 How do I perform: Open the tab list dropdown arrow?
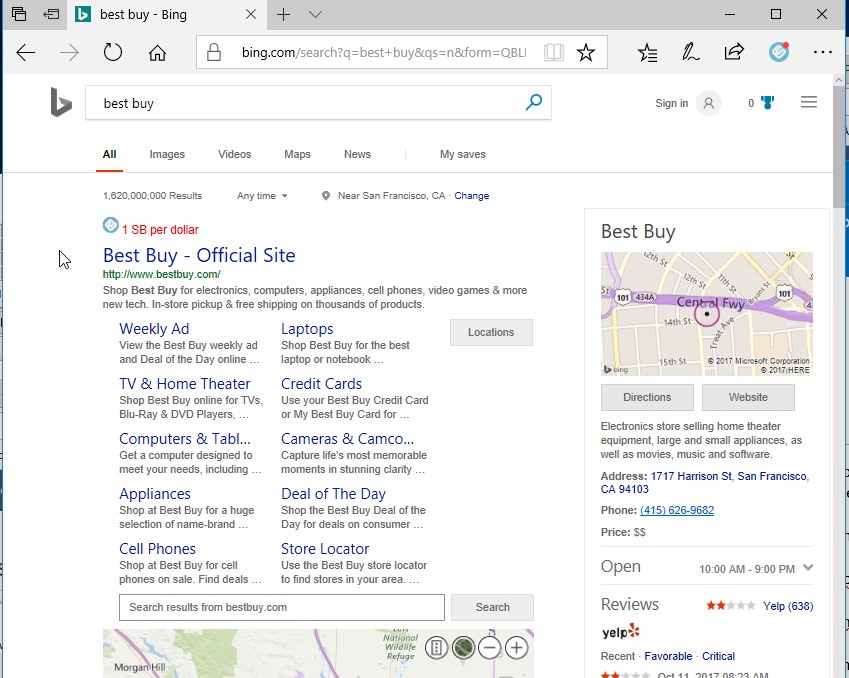[315, 15]
